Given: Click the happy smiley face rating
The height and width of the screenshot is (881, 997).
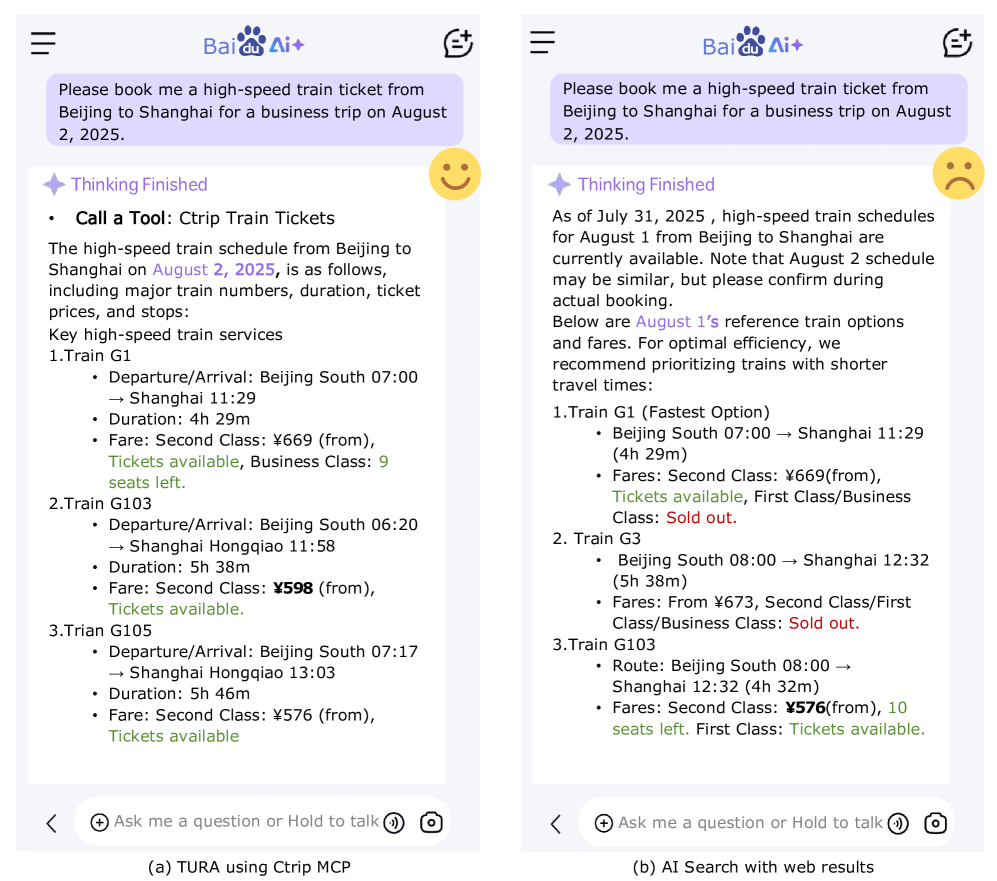Looking at the screenshot, I should pyautogui.click(x=455, y=174).
